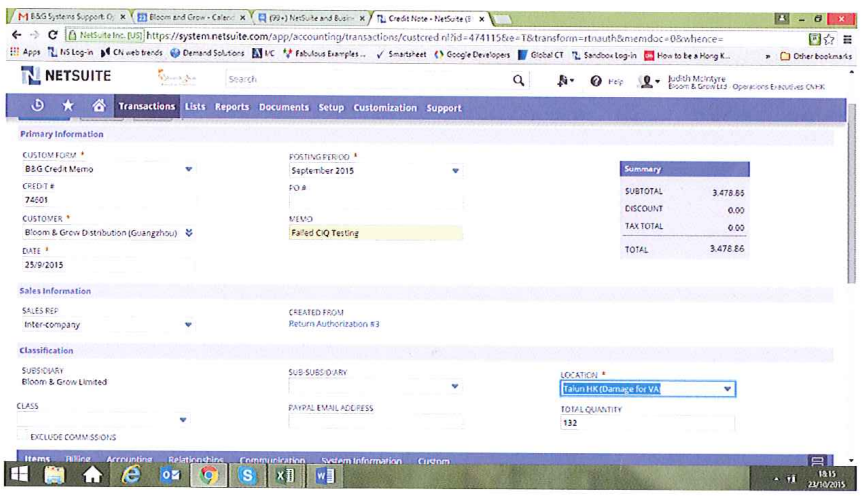Screen dimensions: 861x496
Task: Open File Explorer from the taskbar
Action: pyautogui.click(x=54, y=475)
